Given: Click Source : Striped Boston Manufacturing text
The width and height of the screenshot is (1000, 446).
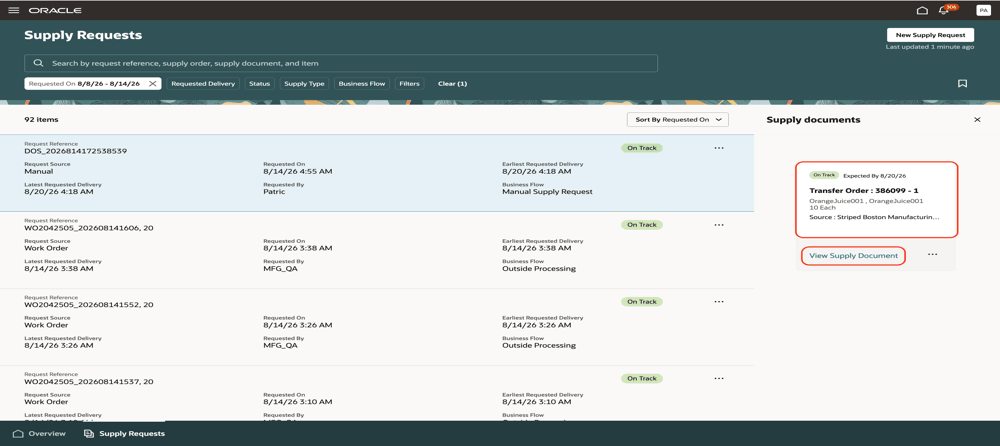Looking at the screenshot, I should tap(874, 217).
